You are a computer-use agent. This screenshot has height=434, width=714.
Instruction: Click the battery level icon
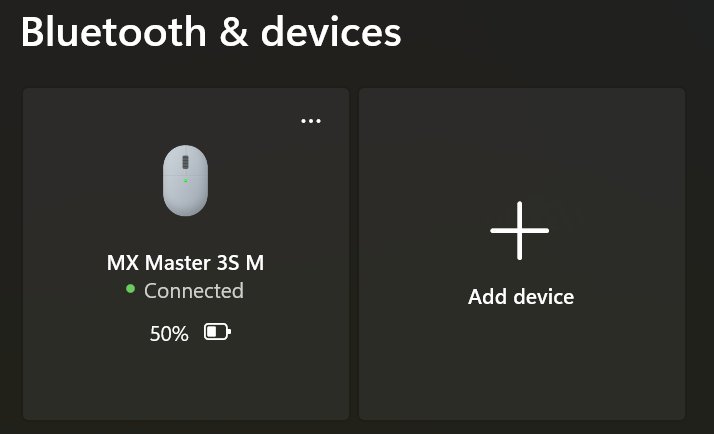[217, 332]
